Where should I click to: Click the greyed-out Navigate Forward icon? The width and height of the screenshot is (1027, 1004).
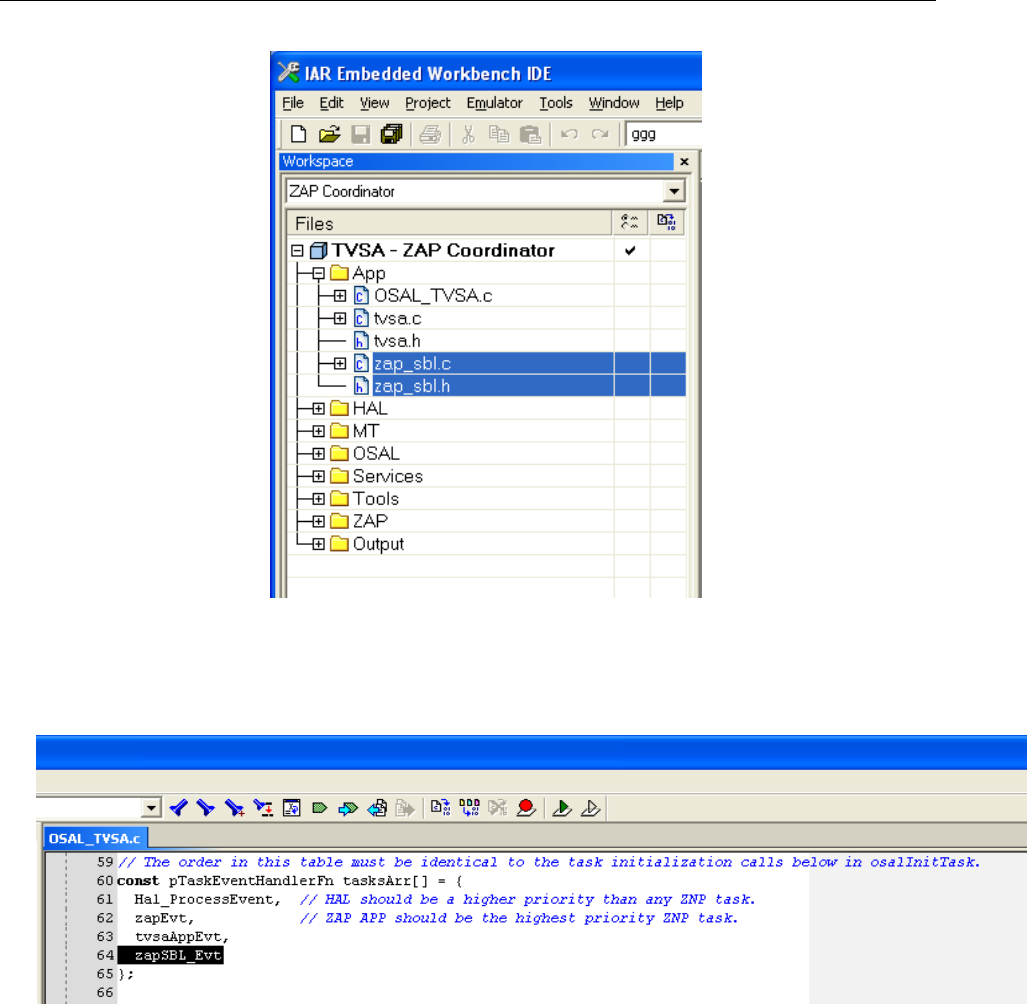[x=405, y=808]
